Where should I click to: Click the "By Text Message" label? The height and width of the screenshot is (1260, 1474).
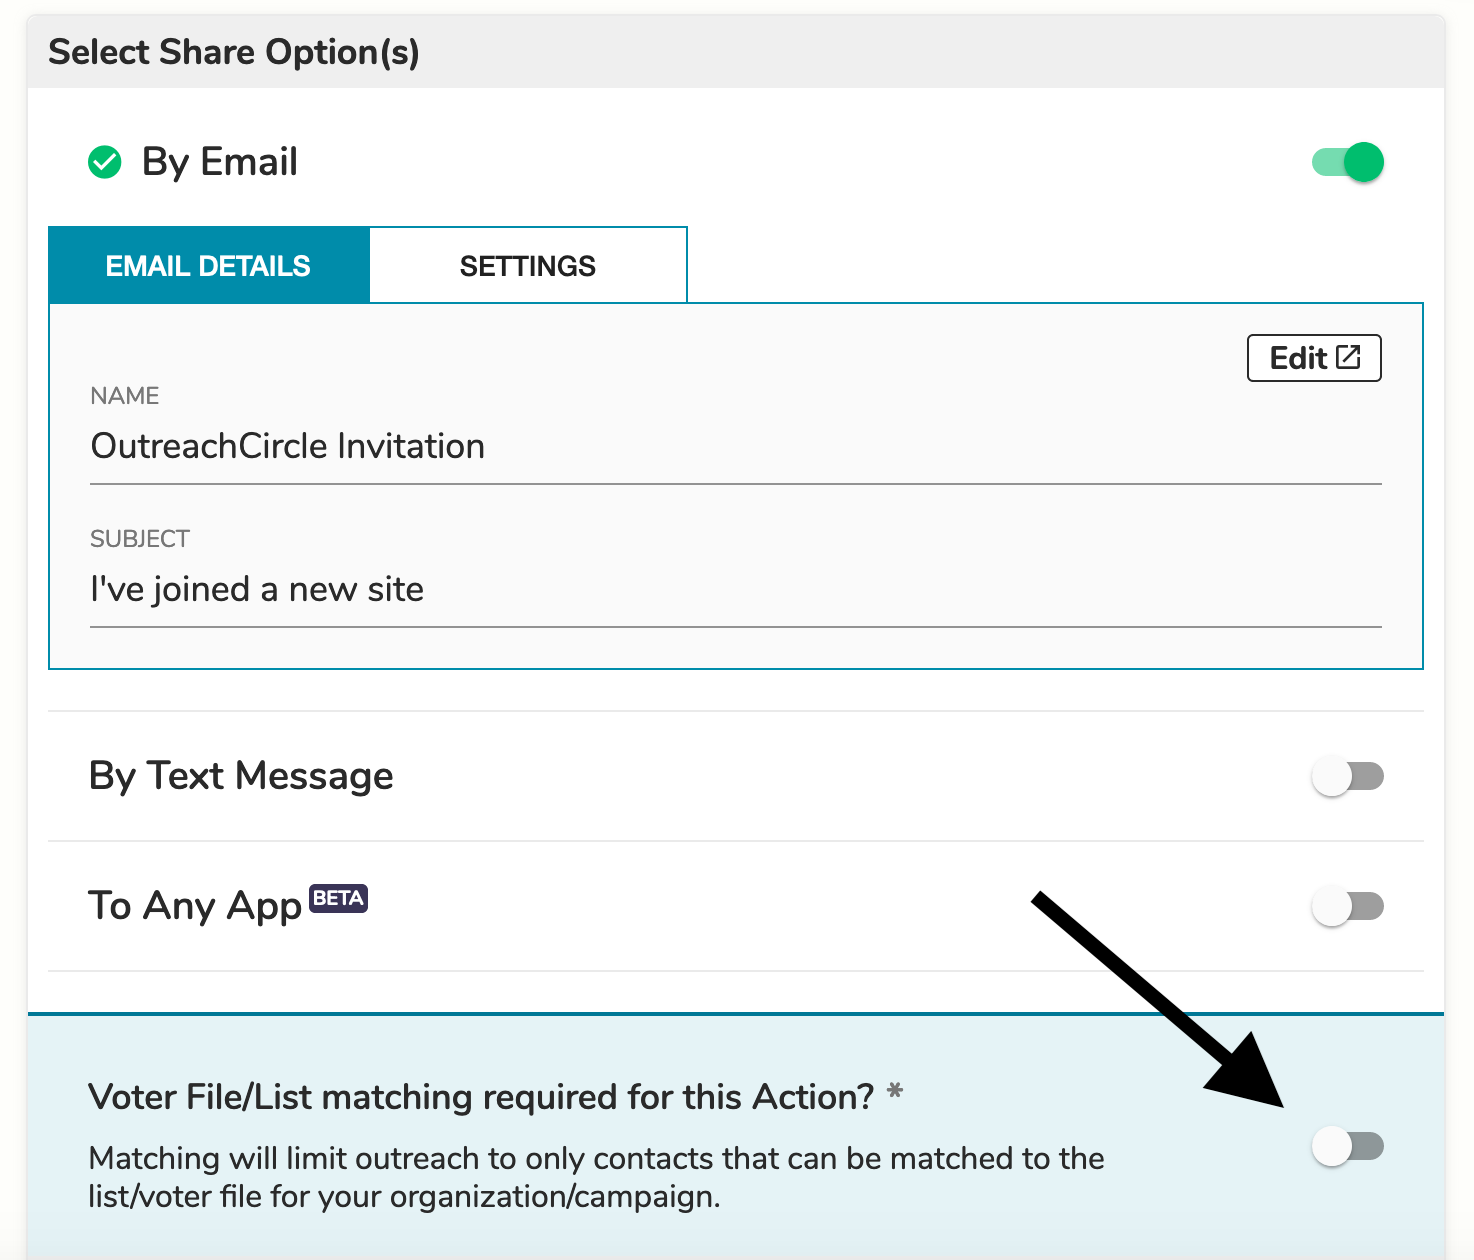pyautogui.click(x=241, y=776)
